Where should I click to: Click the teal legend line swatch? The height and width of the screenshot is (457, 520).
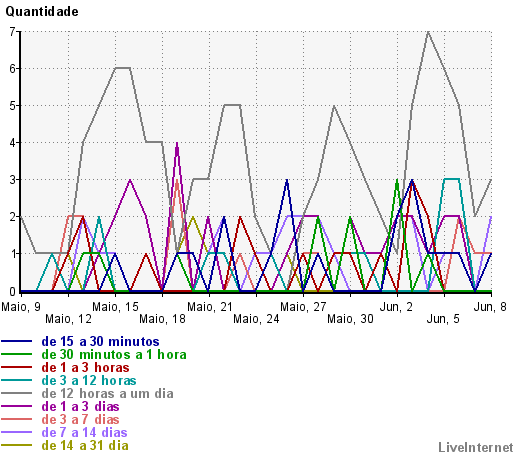click(17, 381)
